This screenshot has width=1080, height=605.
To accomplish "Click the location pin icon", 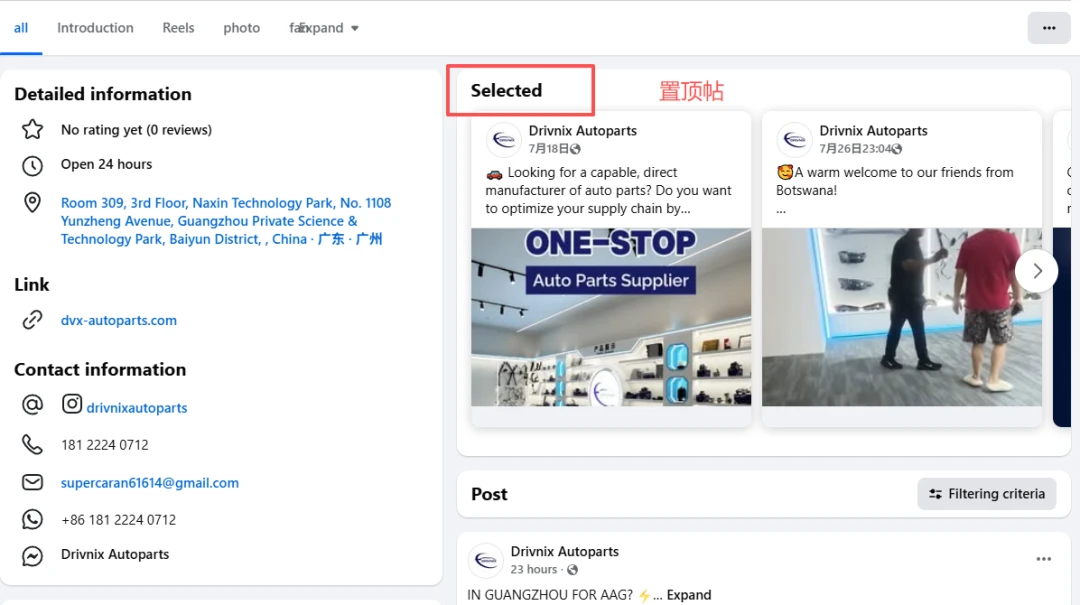I will 32,203.
